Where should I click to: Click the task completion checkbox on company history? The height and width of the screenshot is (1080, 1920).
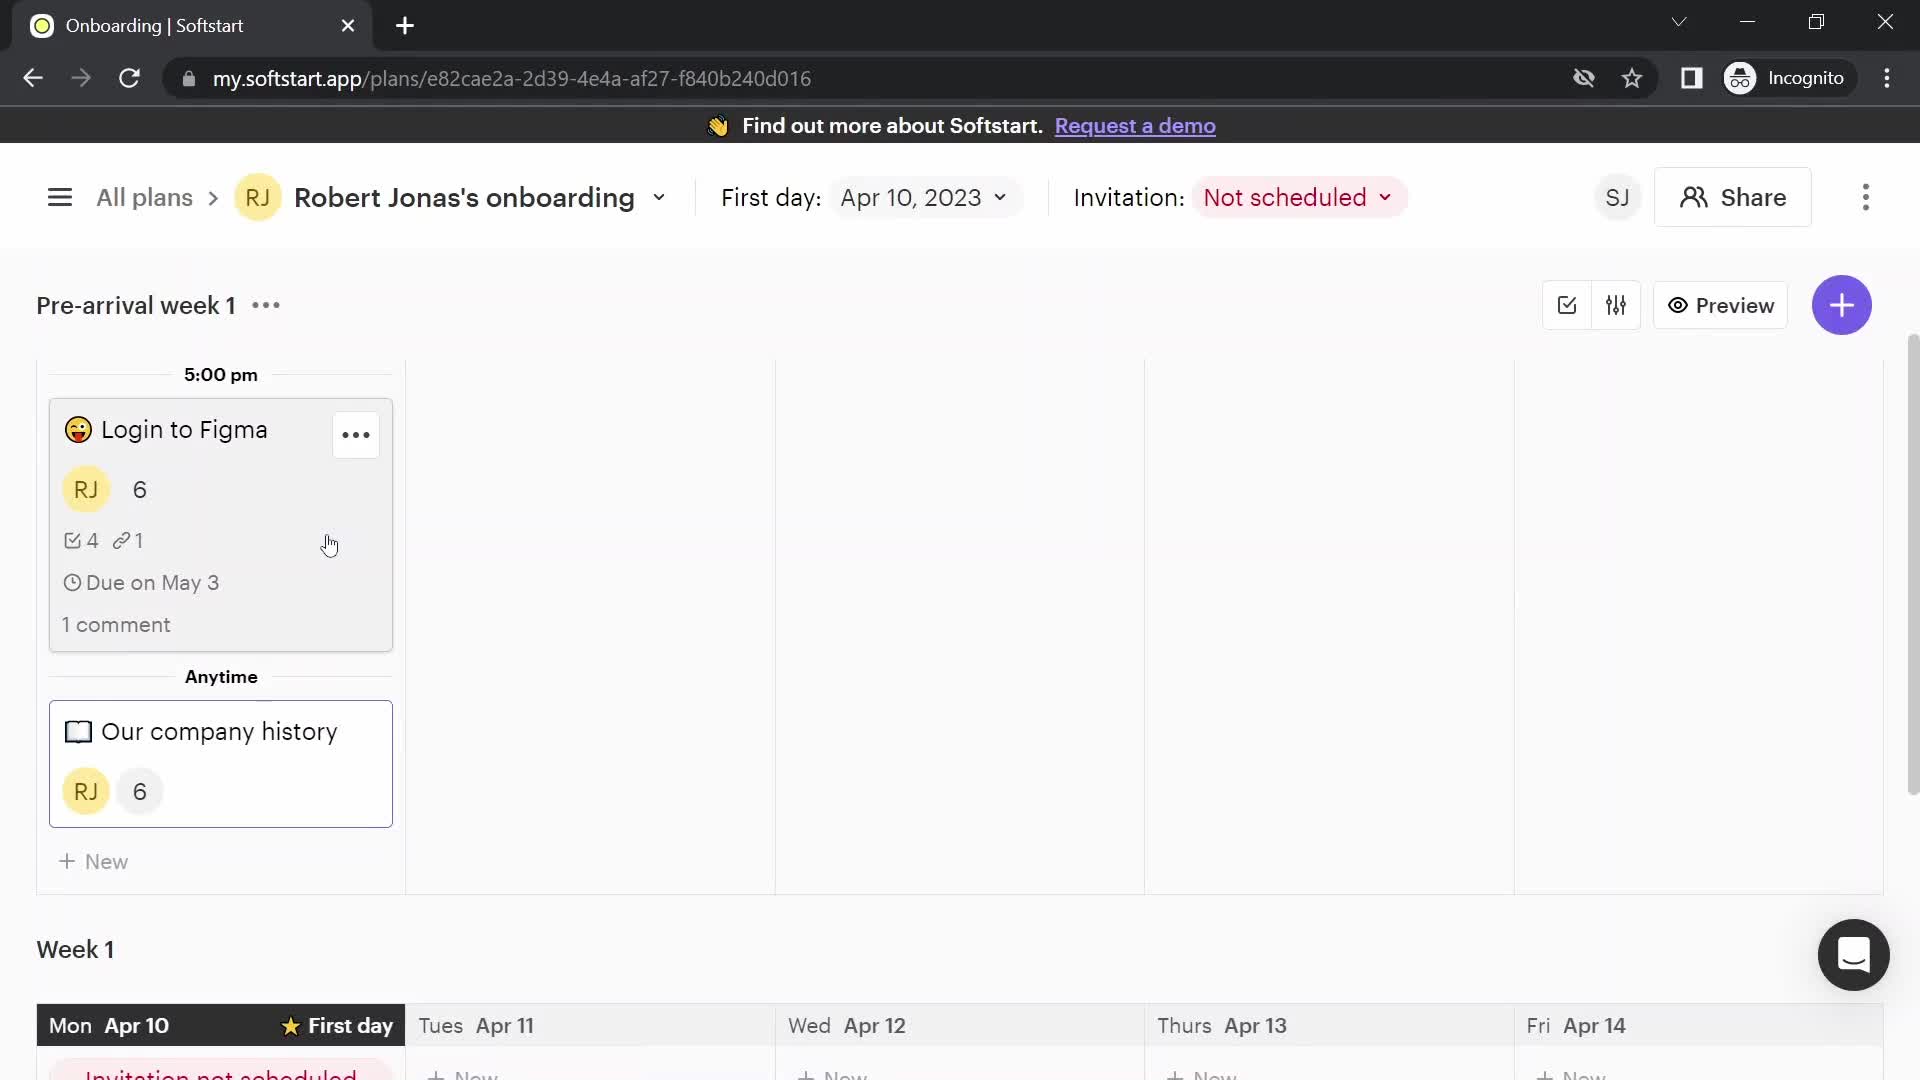click(x=76, y=731)
